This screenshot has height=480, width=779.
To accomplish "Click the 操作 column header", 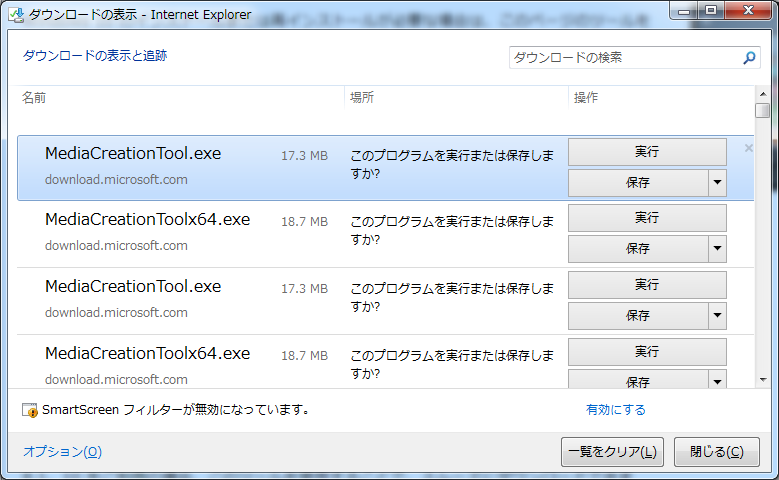I will point(586,97).
